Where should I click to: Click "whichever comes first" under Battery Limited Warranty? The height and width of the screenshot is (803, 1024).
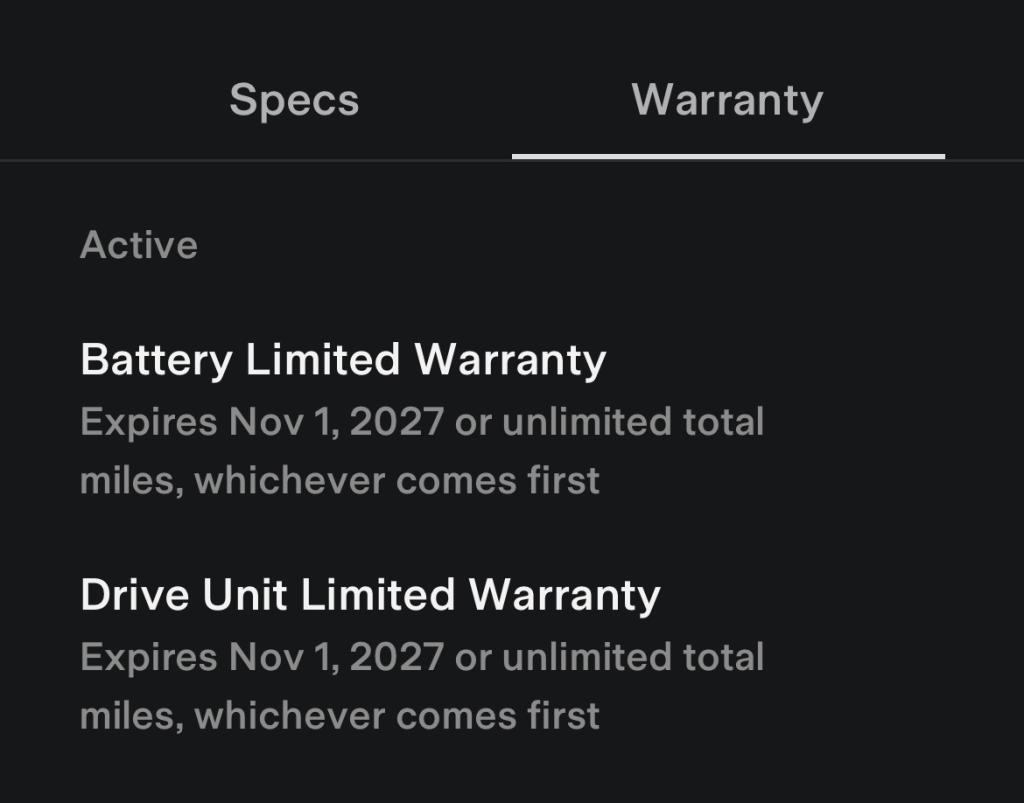click(x=397, y=481)
